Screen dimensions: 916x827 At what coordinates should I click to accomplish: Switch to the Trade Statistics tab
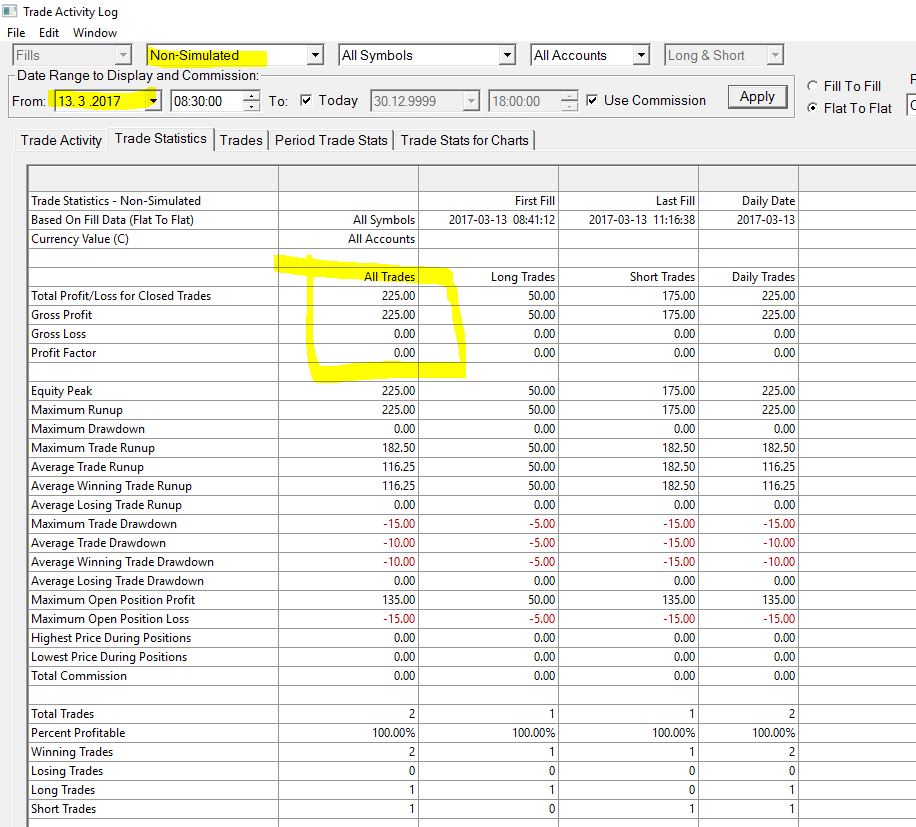[161, 138]
